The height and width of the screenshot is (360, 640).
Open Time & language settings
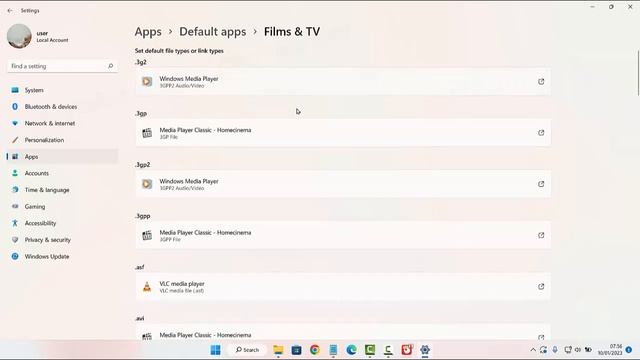tap(62, 190)
